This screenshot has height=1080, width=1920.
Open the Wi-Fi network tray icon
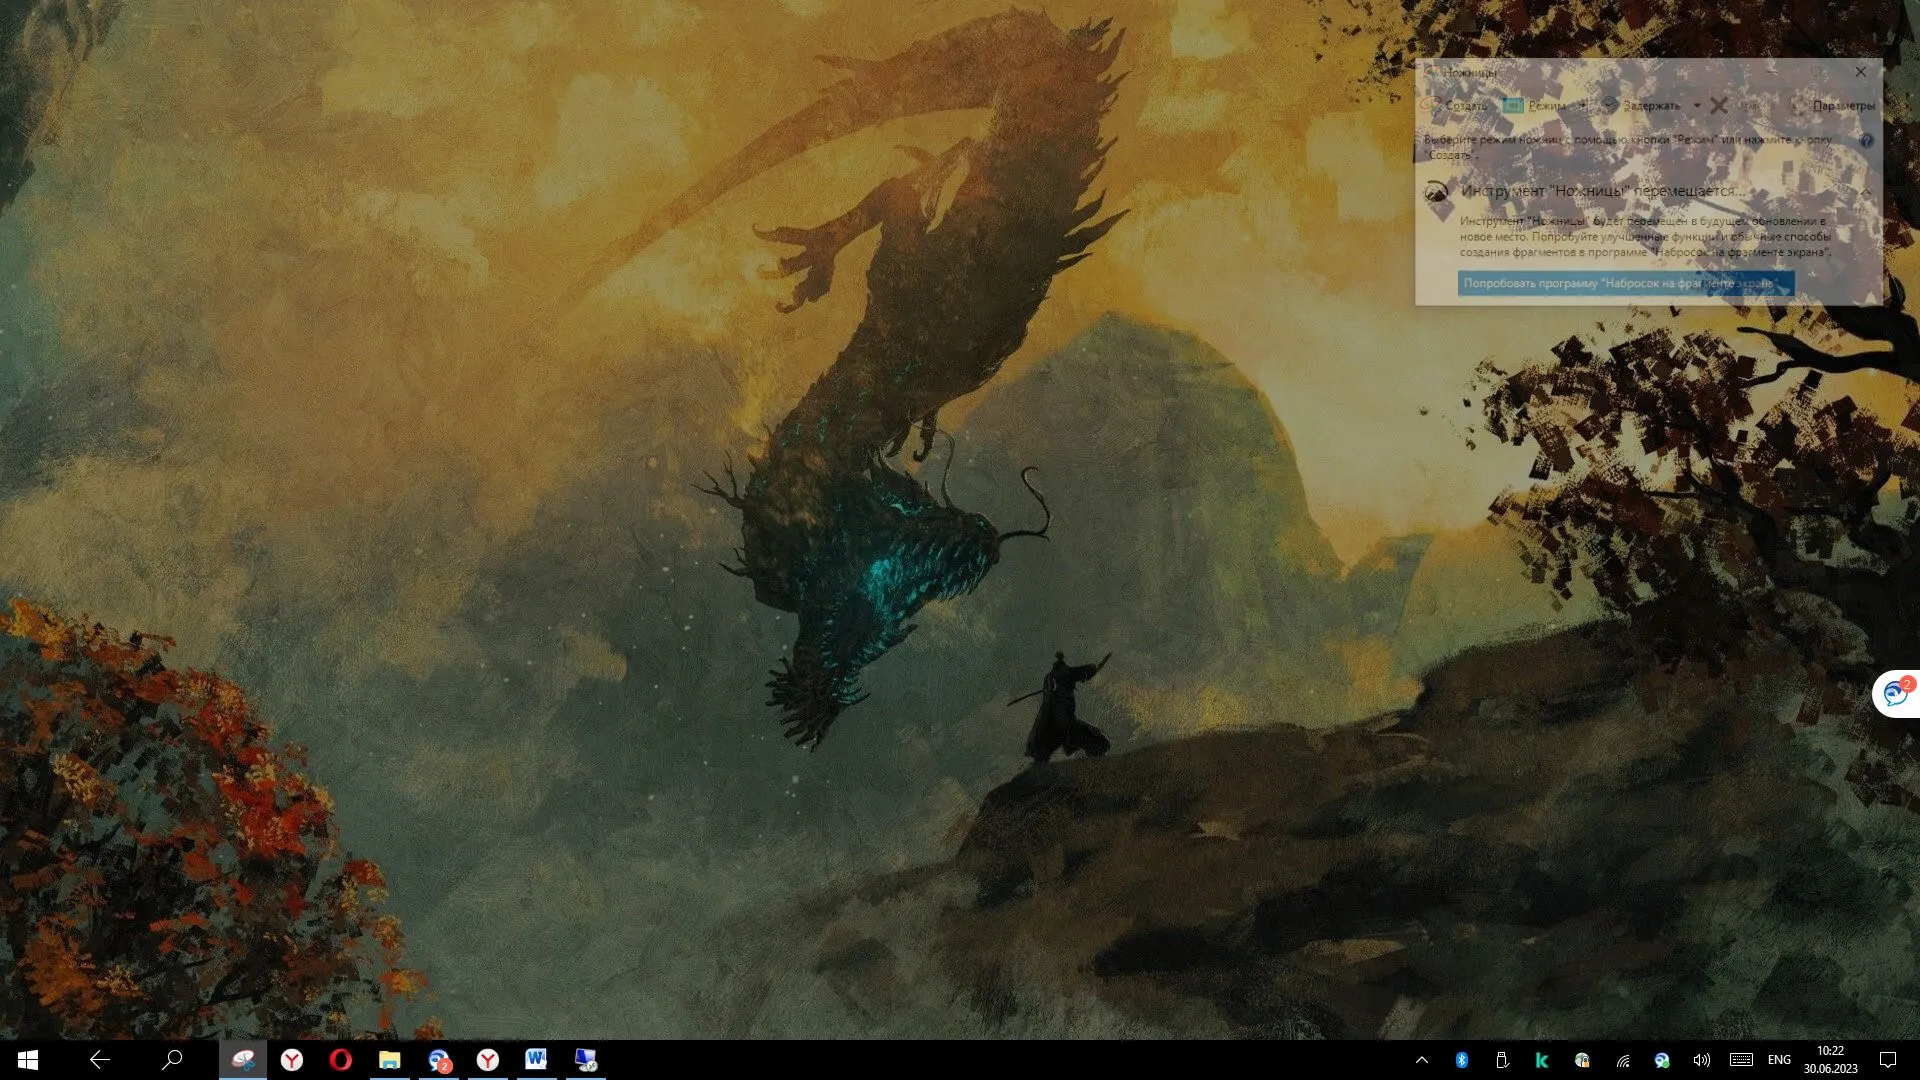(1622, 1060)
